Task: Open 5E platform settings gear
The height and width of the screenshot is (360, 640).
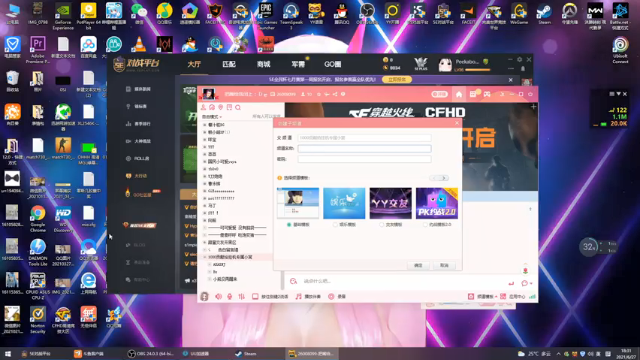Action: tap(519, 60)
